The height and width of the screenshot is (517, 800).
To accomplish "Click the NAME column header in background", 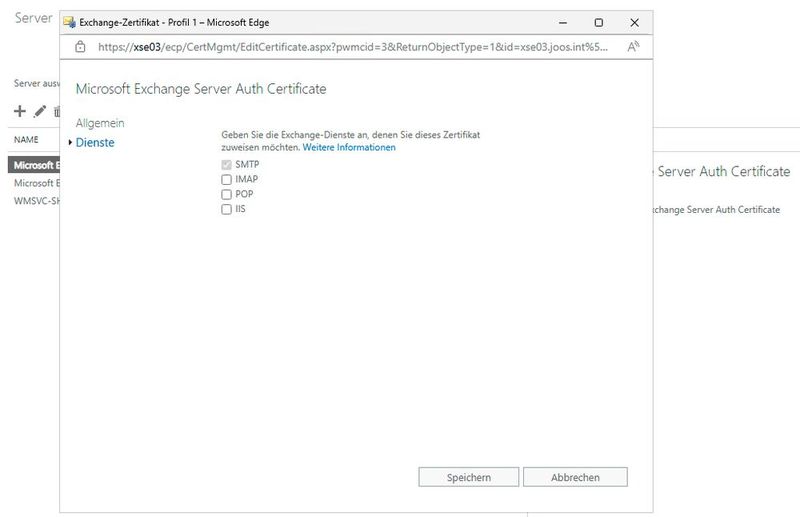I will [26, 139].
